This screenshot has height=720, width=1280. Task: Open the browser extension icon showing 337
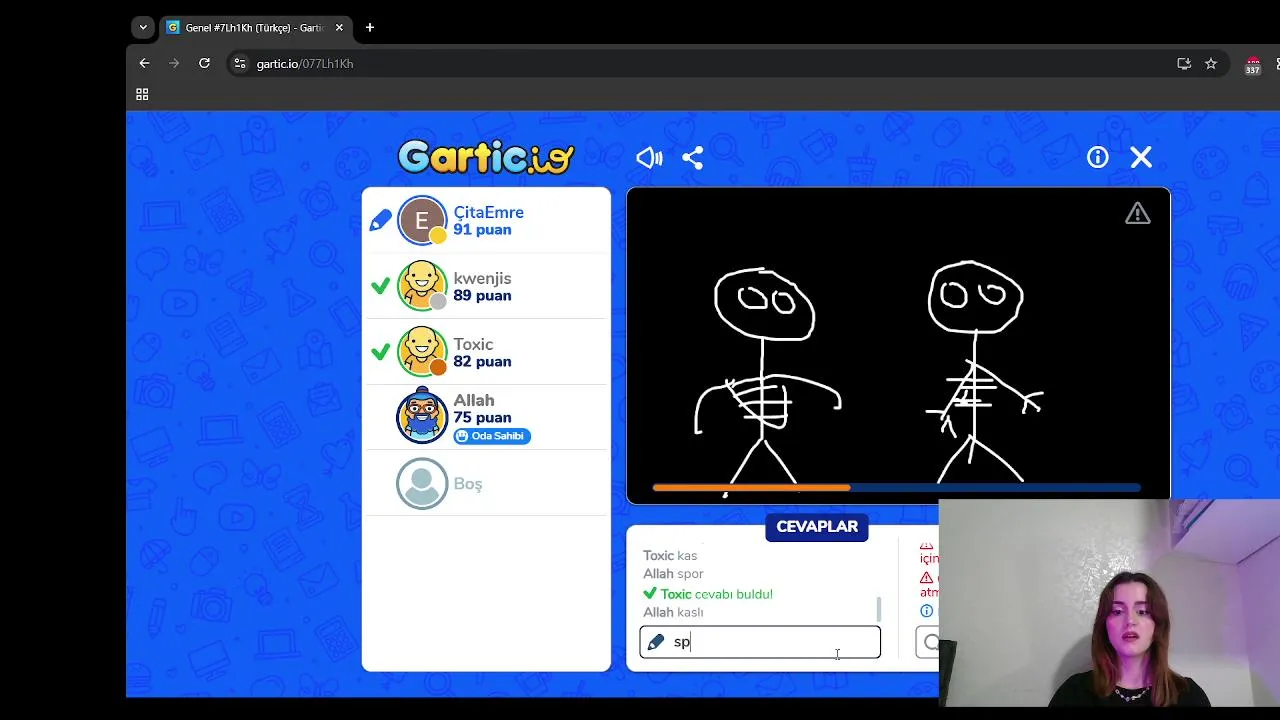pos(1252,65)
